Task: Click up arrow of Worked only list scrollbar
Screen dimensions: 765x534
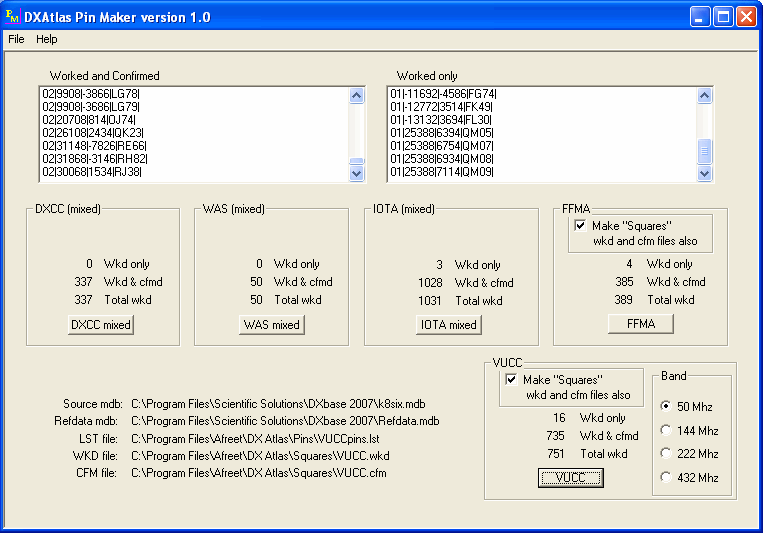Action: point(705,96)
